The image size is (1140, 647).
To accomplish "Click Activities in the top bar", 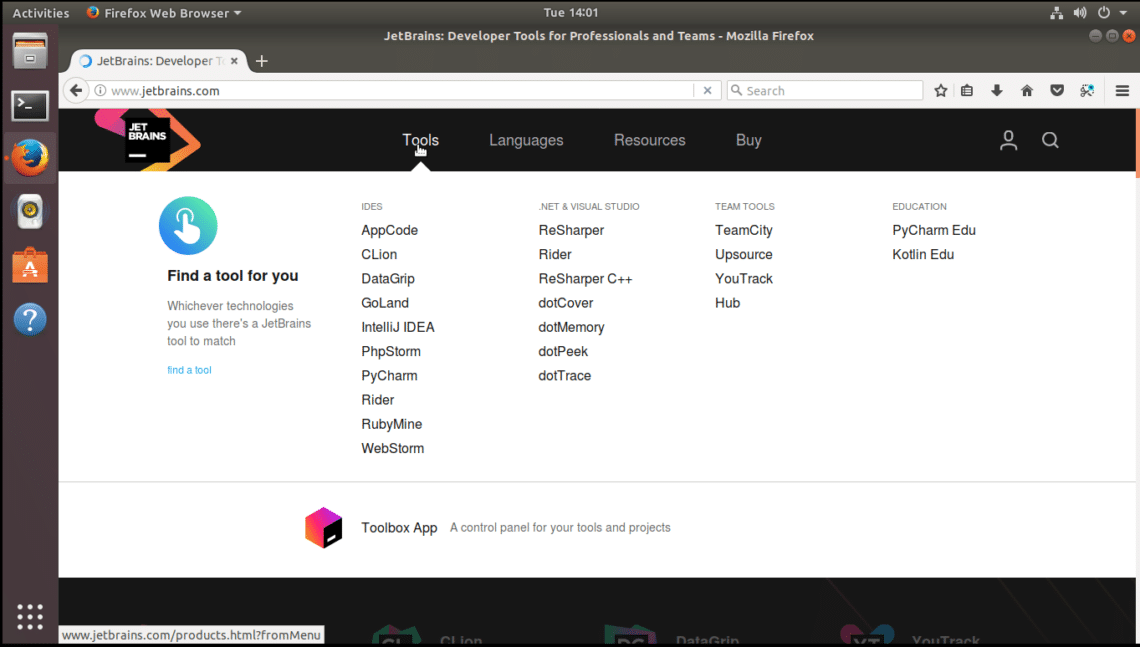I will pos(41,12).
